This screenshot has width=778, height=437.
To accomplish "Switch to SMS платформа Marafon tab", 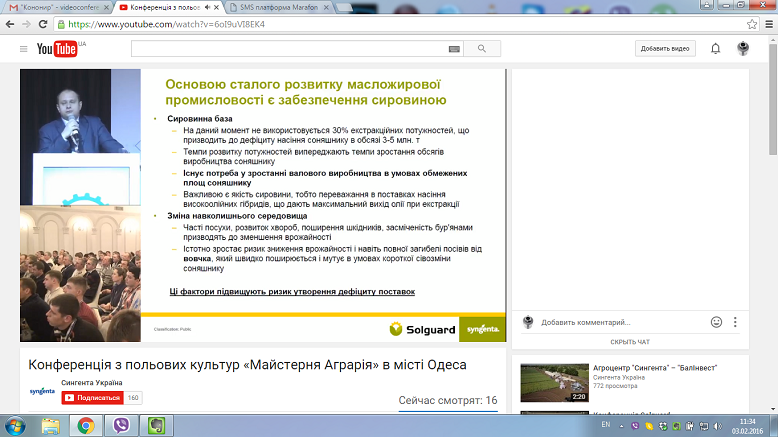I will 278,7.
